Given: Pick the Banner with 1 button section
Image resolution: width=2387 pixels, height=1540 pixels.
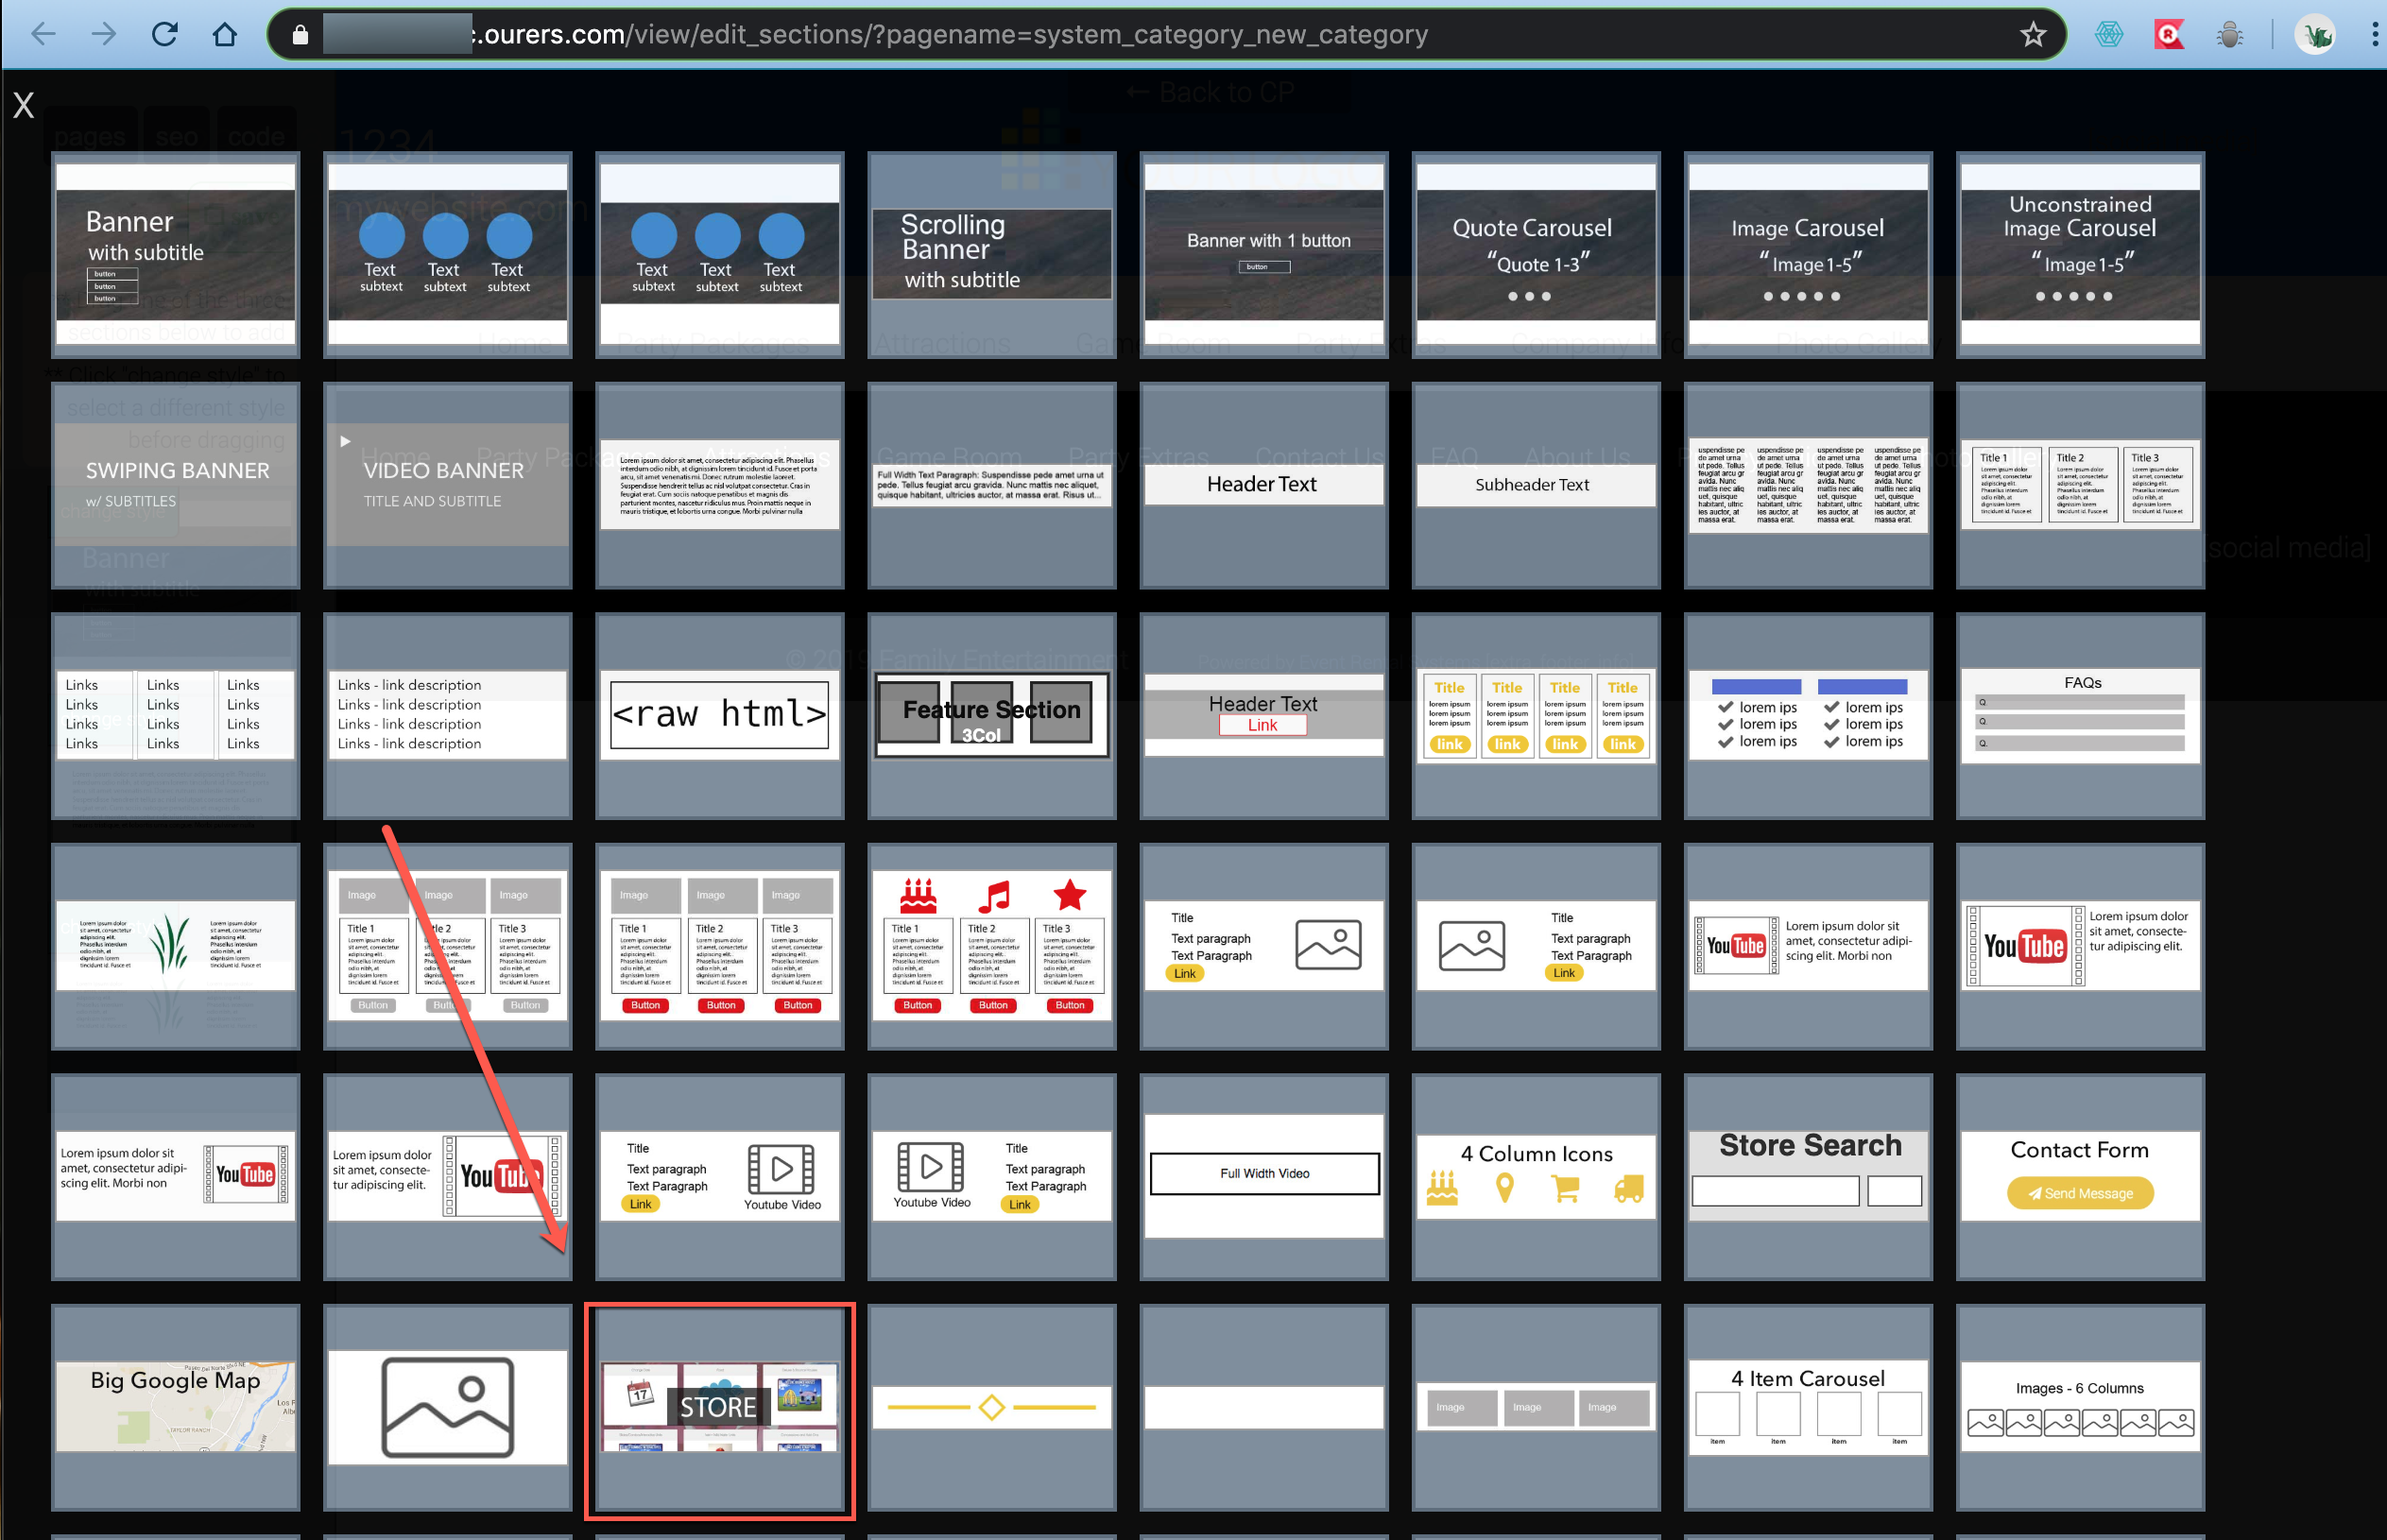Looking at the screenshot, I should [1264, 255].
